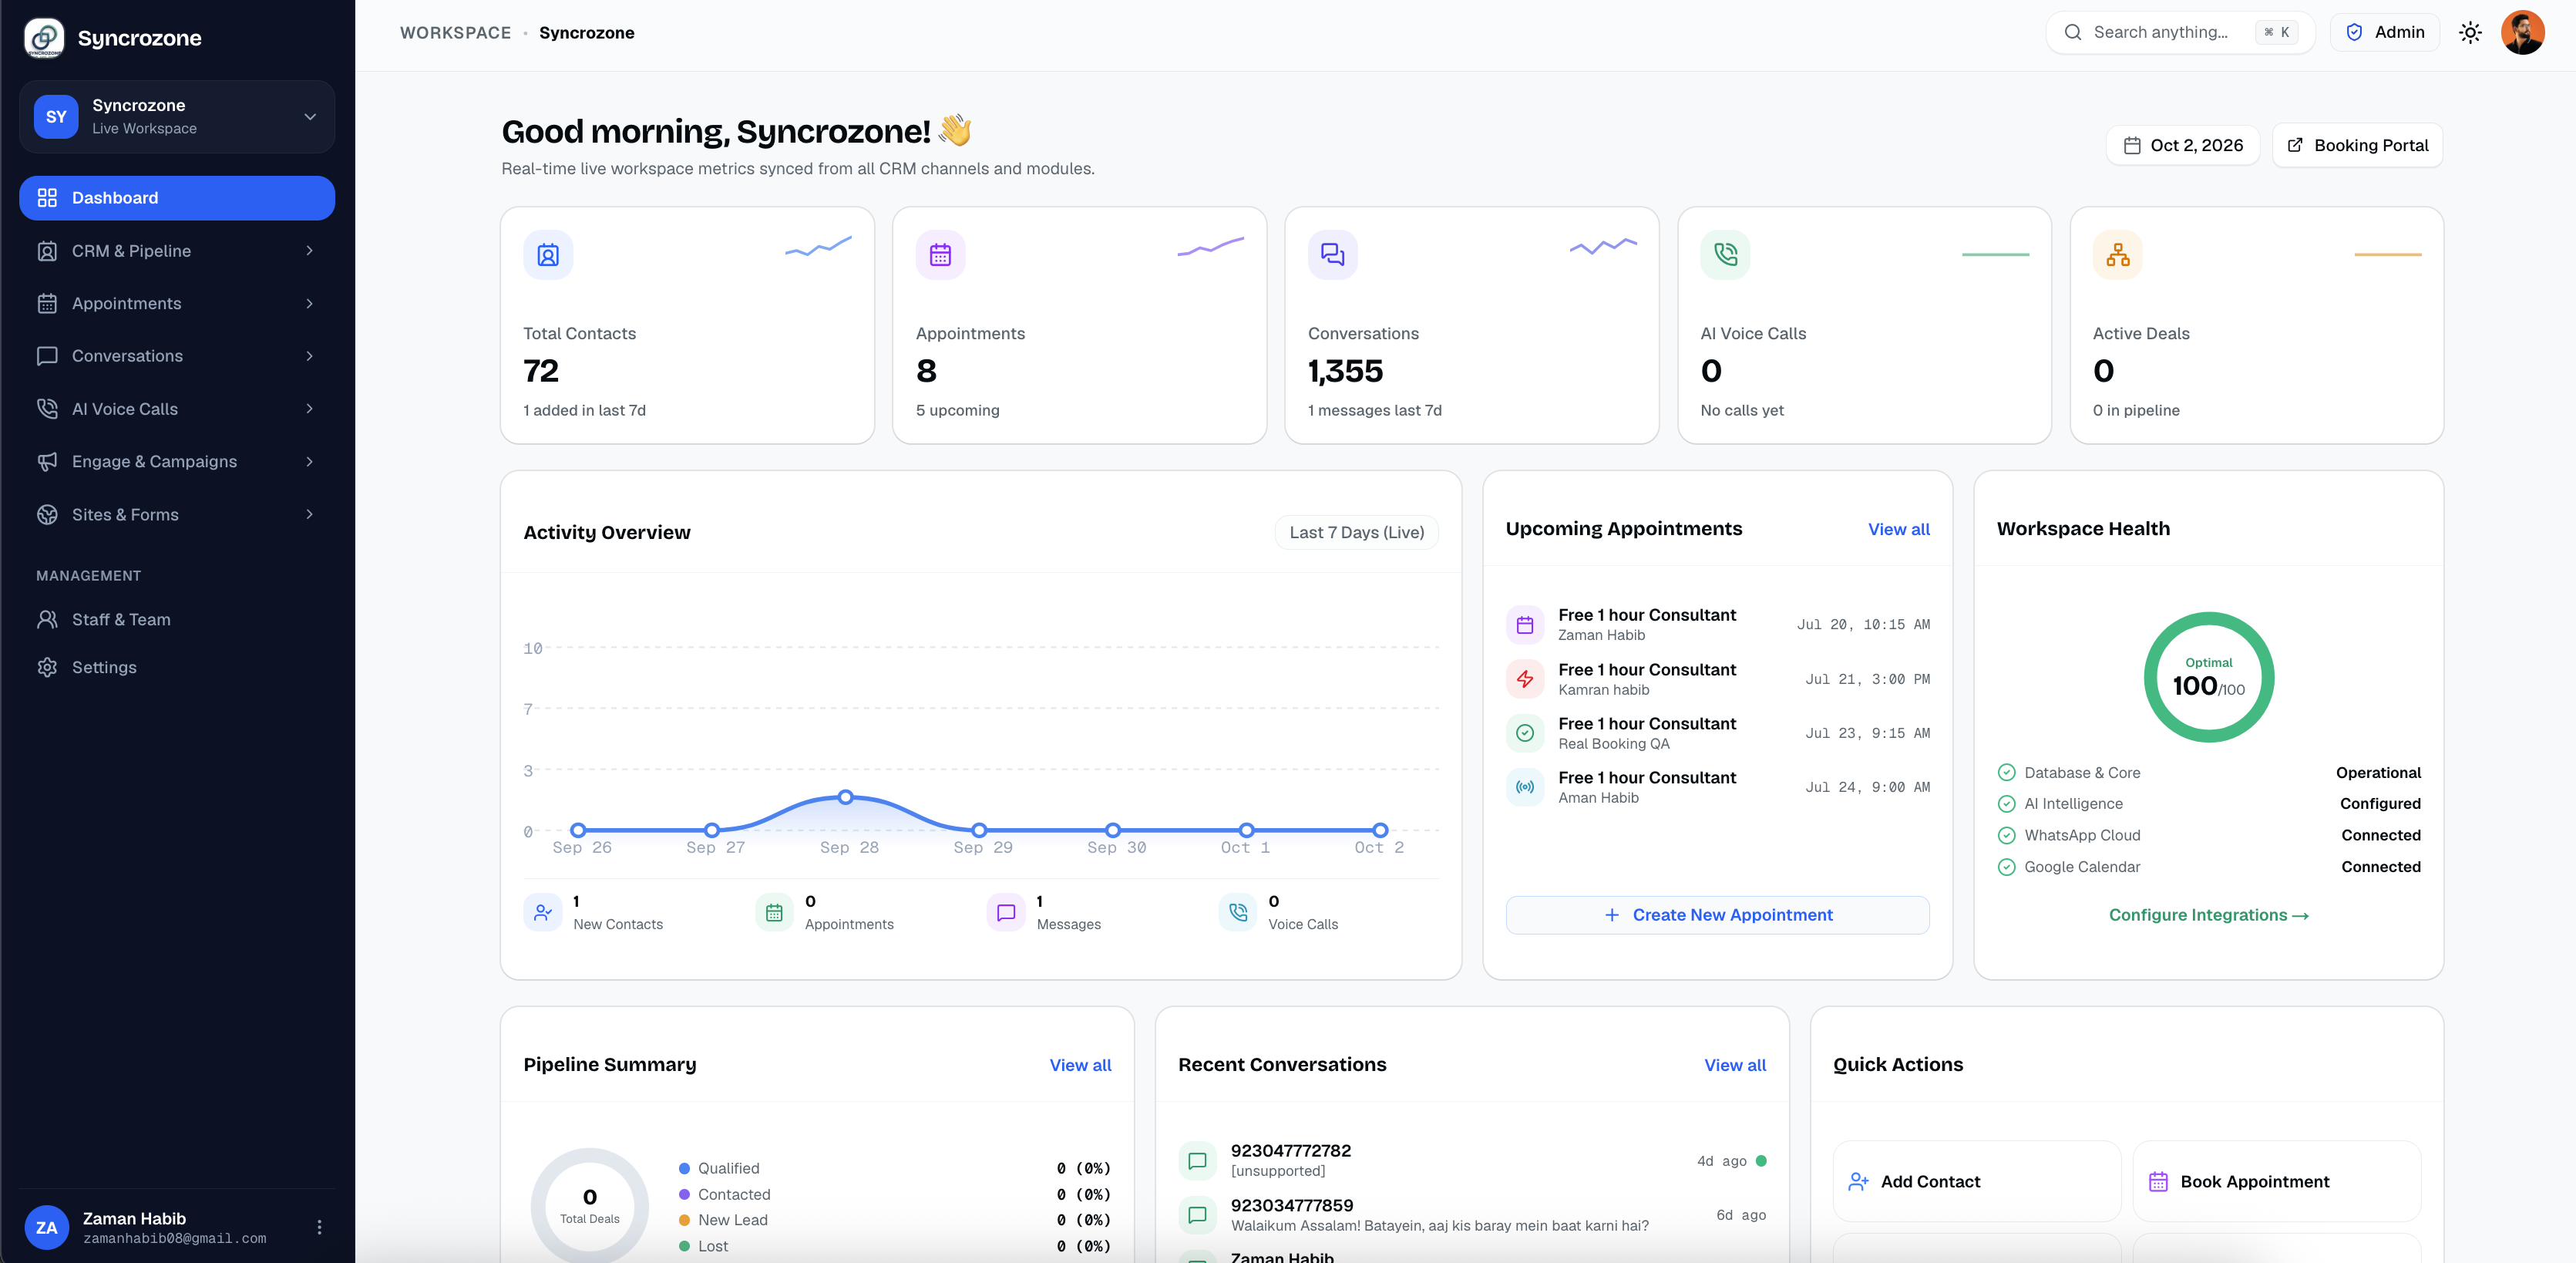Expand the Appointments sidebar menu
This screenshot has height=1263, width=2576.
point(177,303)
